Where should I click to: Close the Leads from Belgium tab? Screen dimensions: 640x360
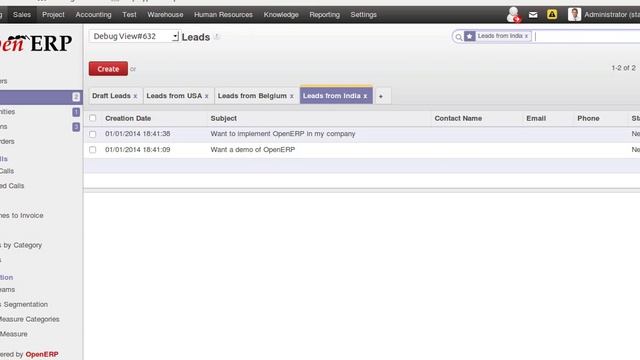click(x=291, y=96)
